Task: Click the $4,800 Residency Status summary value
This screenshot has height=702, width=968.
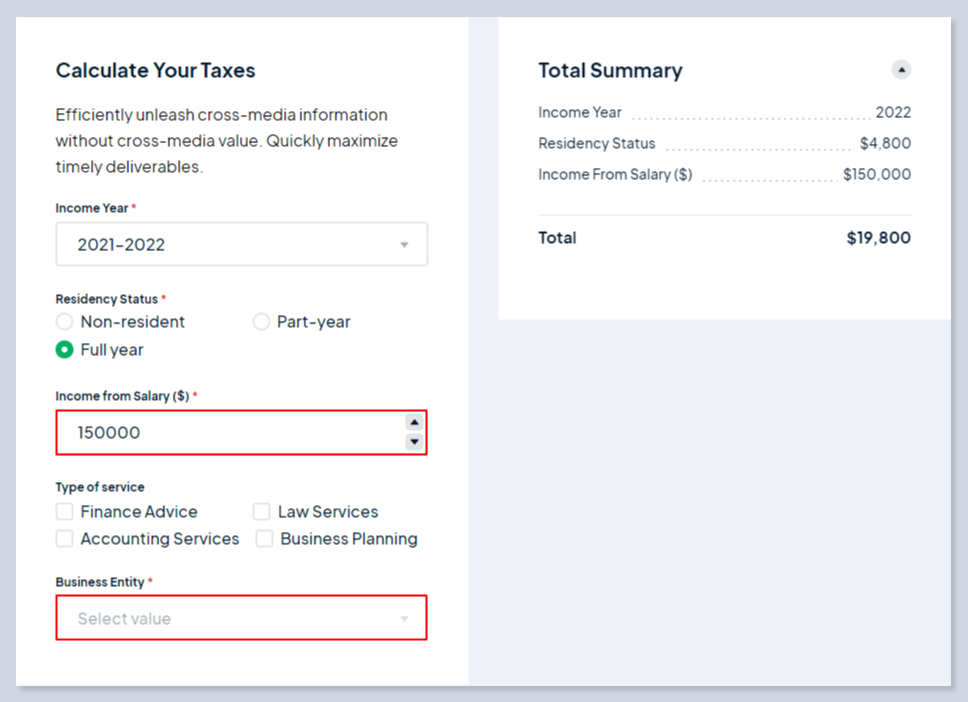Action: click(x=885, y=144)
